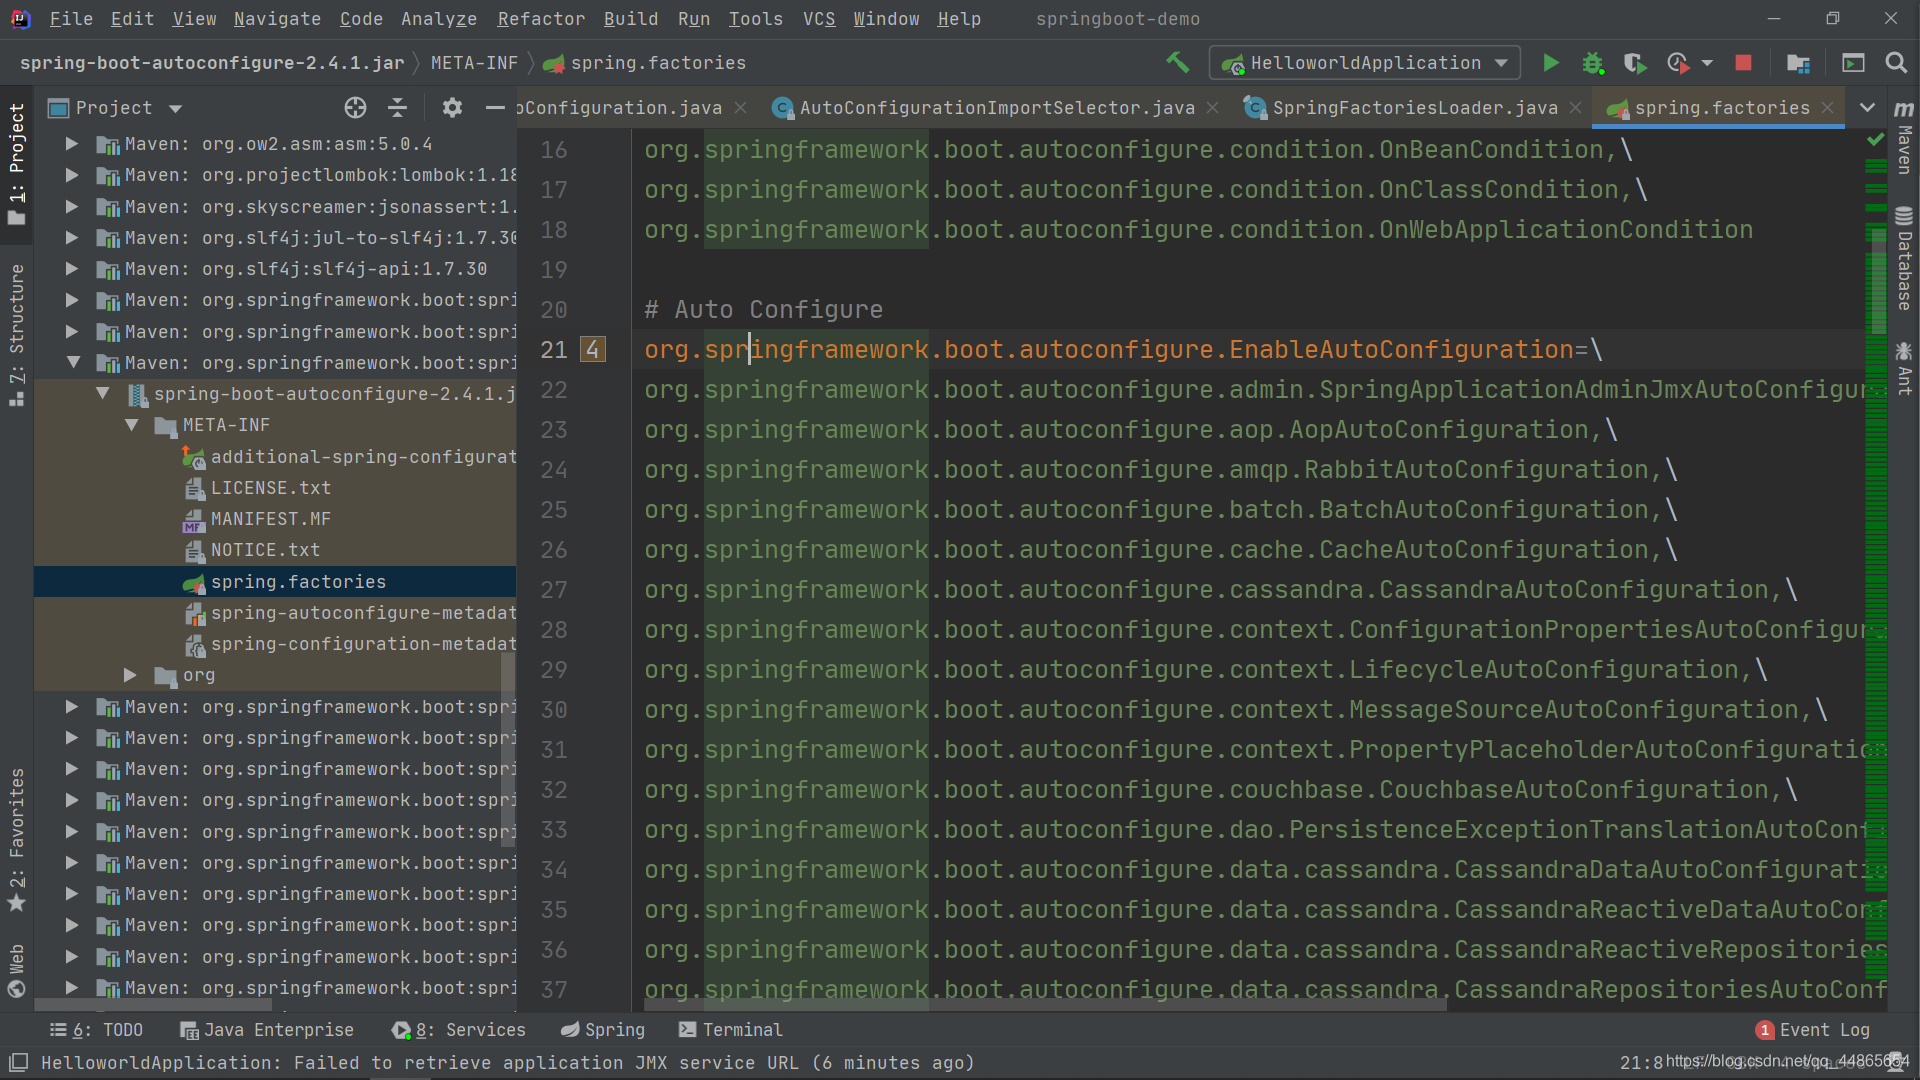Show the hidden editor tabs list
This screenshot has width=1920, height=1080.
[1867, 108]
